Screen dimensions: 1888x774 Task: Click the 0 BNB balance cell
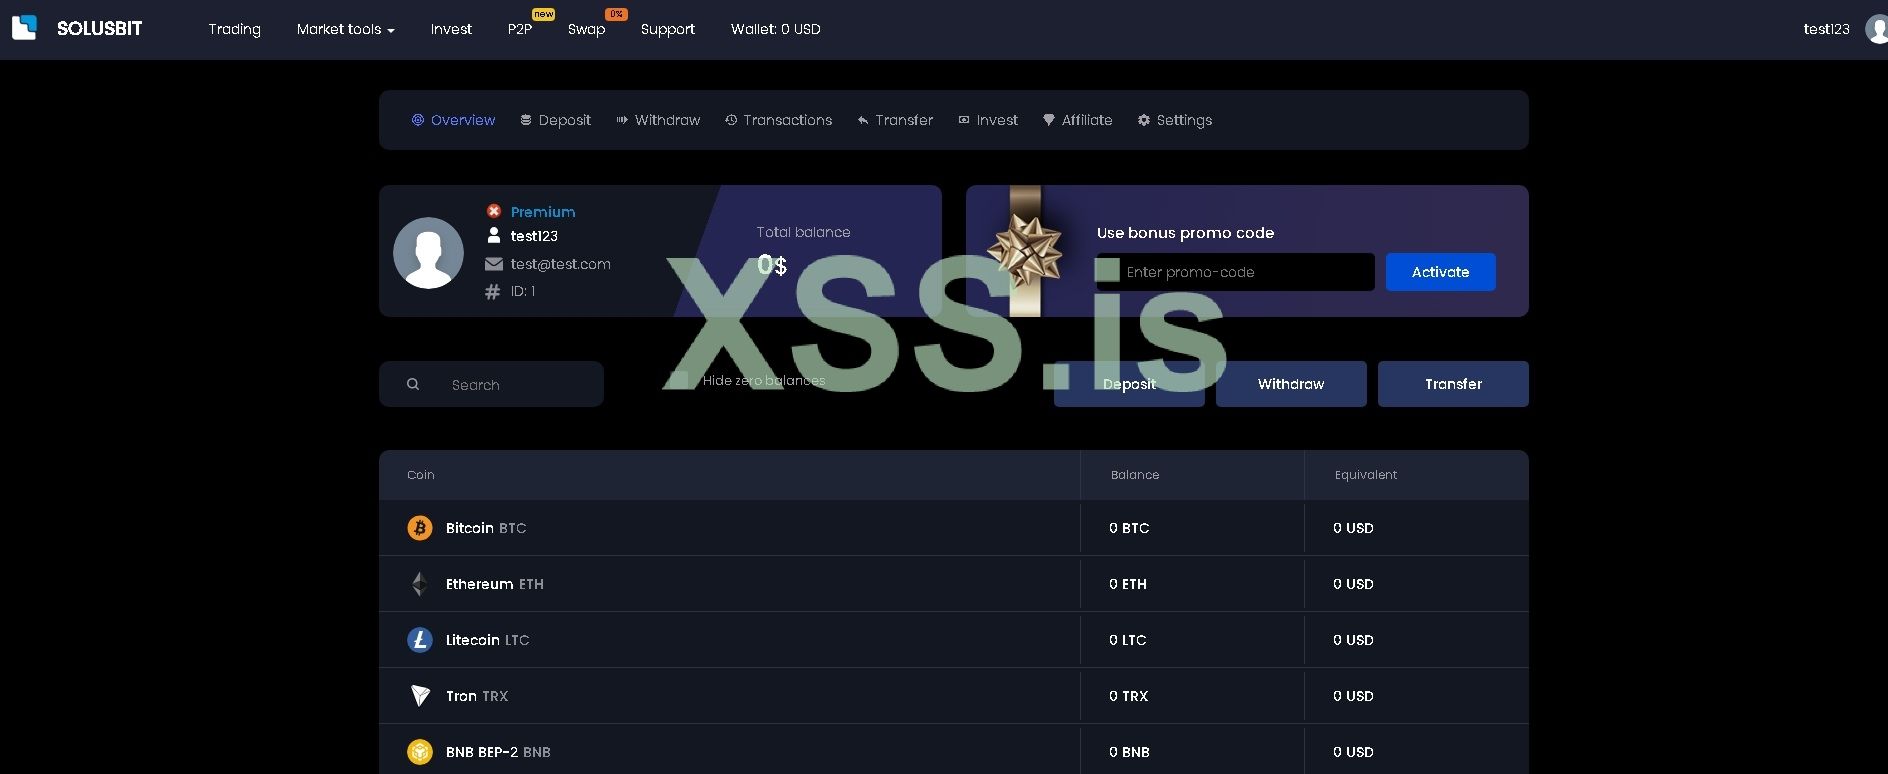pos(1130,752)
